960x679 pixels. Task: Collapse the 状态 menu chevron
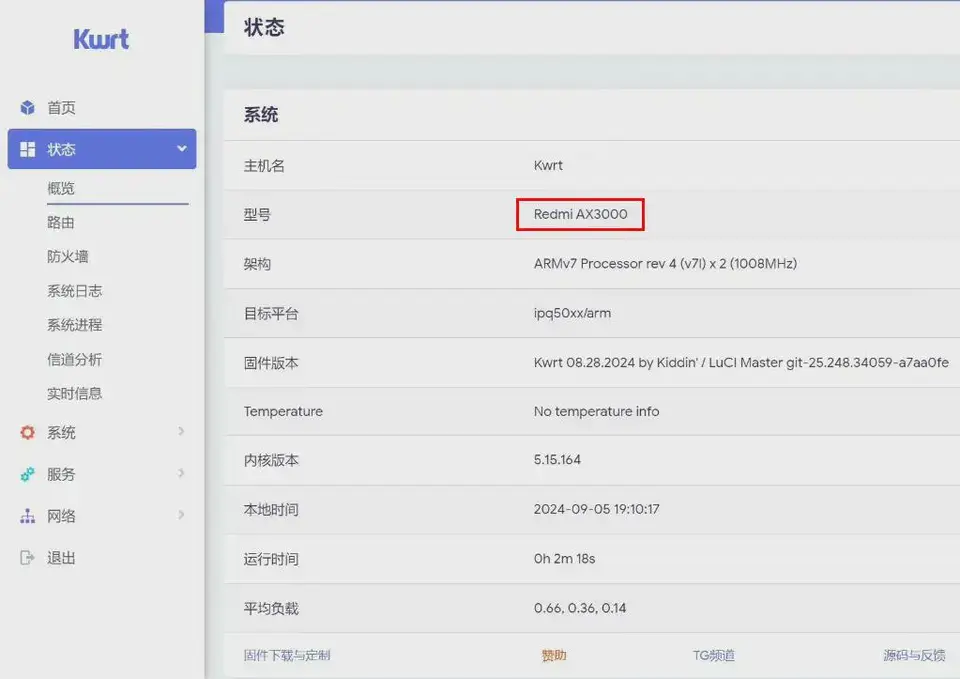[182, 148]
